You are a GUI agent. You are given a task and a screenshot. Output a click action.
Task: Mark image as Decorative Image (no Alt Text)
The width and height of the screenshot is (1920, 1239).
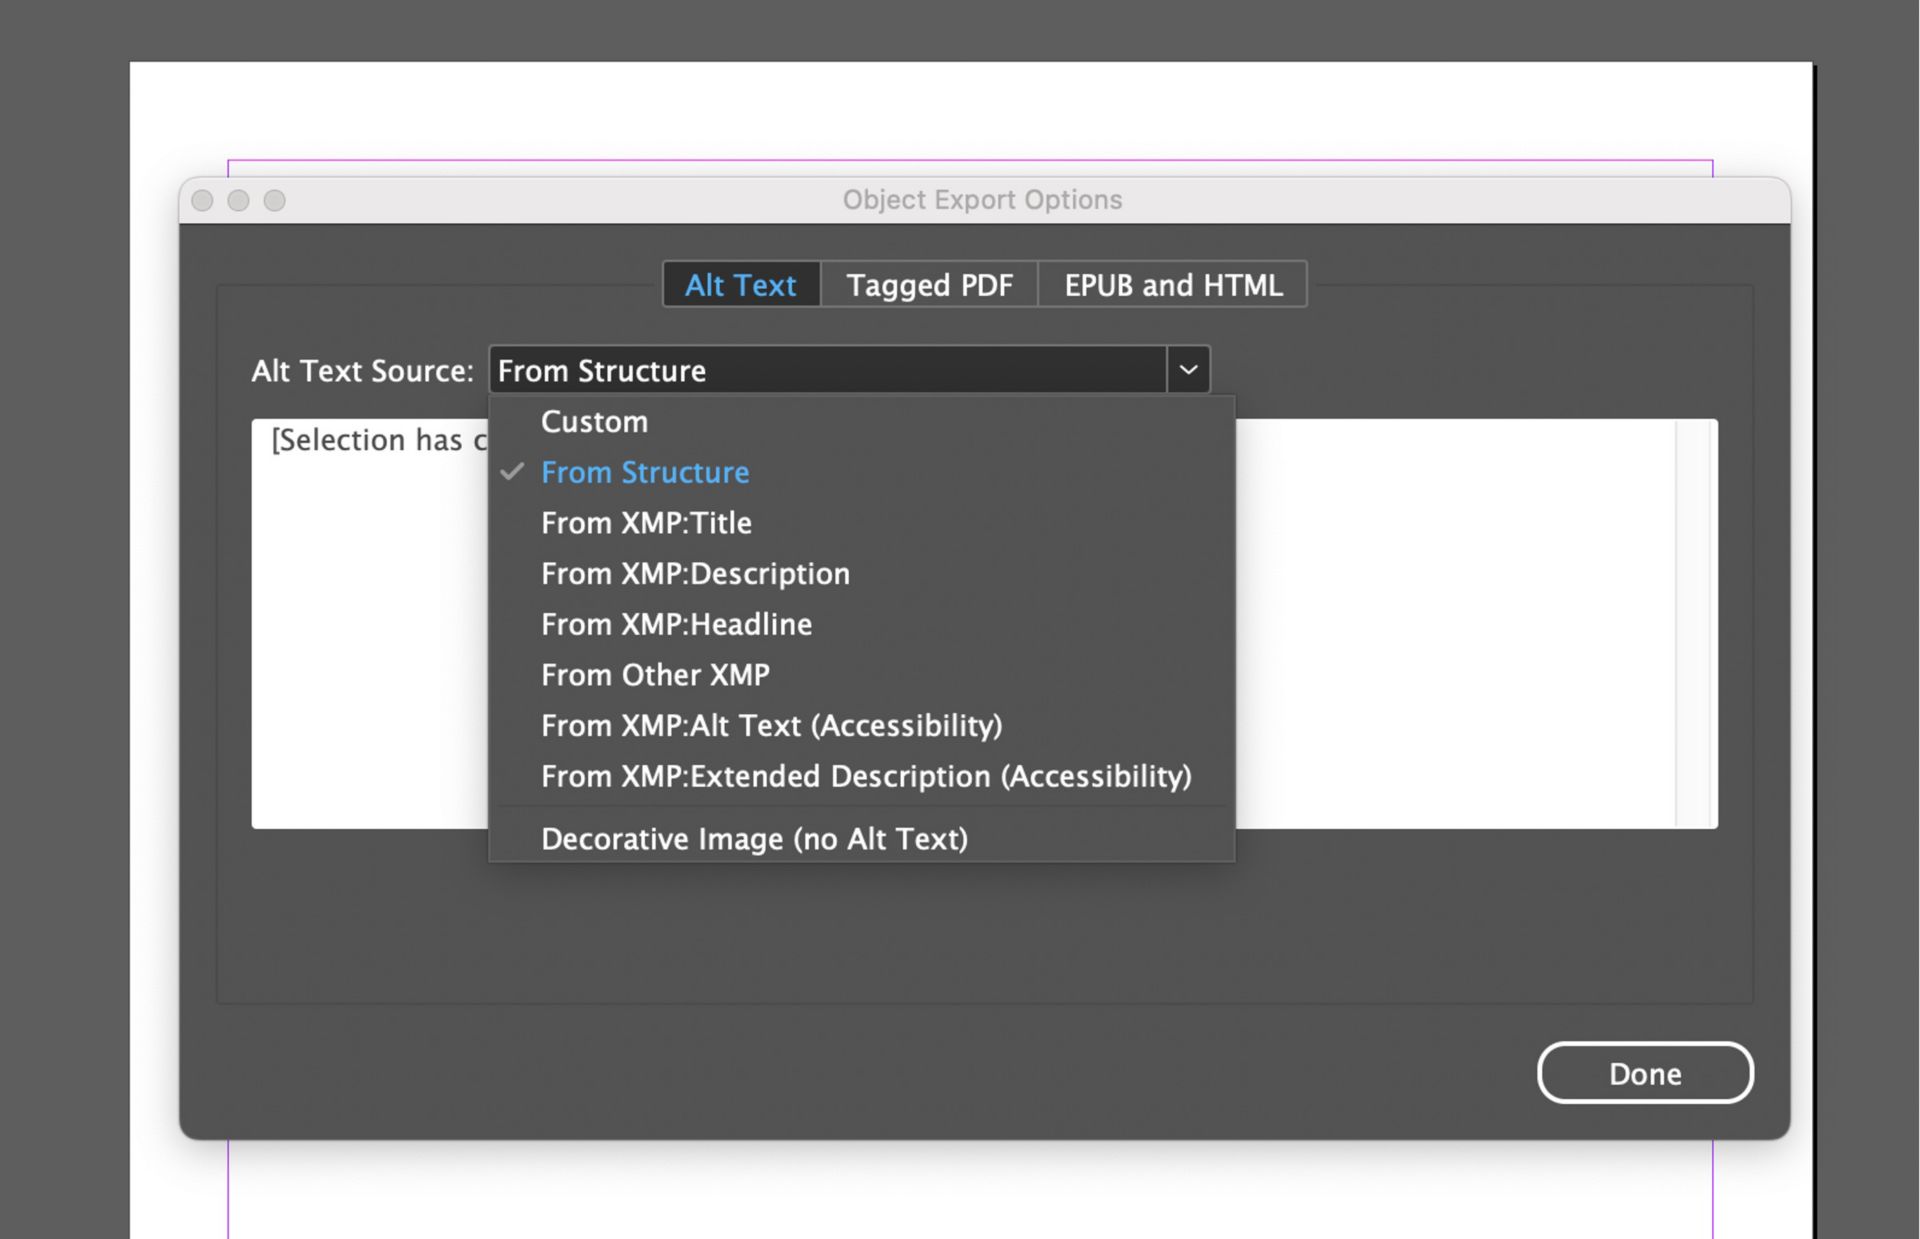point(754,838)
